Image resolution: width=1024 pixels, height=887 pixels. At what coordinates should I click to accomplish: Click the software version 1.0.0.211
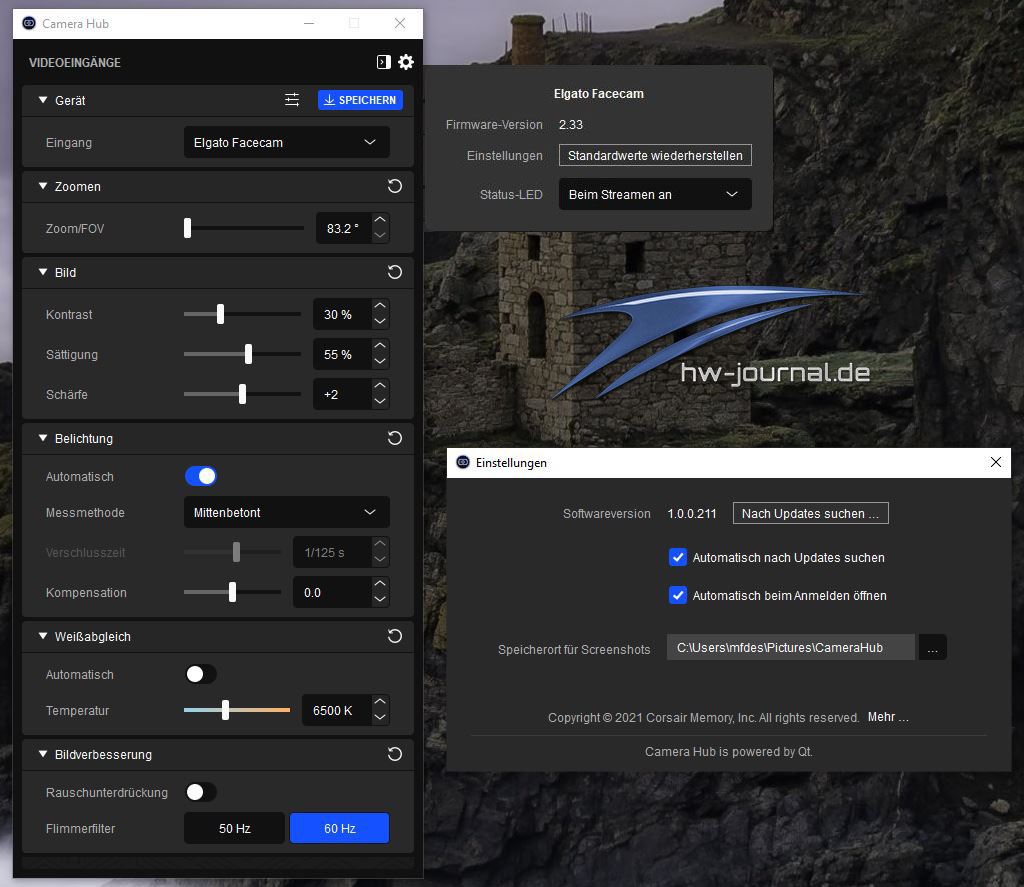pyautogui.click(x=692, y=514)
